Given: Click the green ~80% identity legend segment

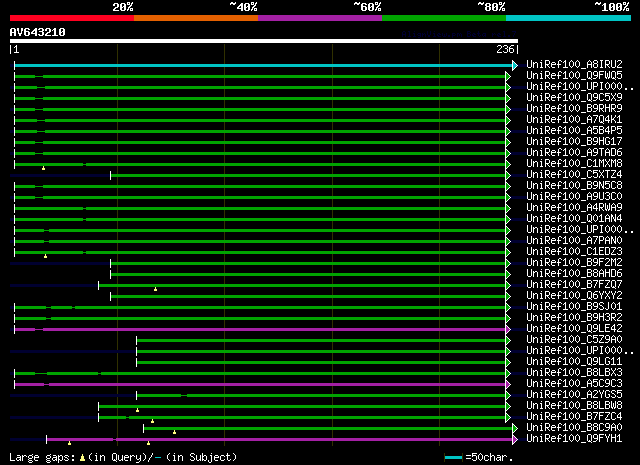Looking at the screenshot, I should coord(444,18).
